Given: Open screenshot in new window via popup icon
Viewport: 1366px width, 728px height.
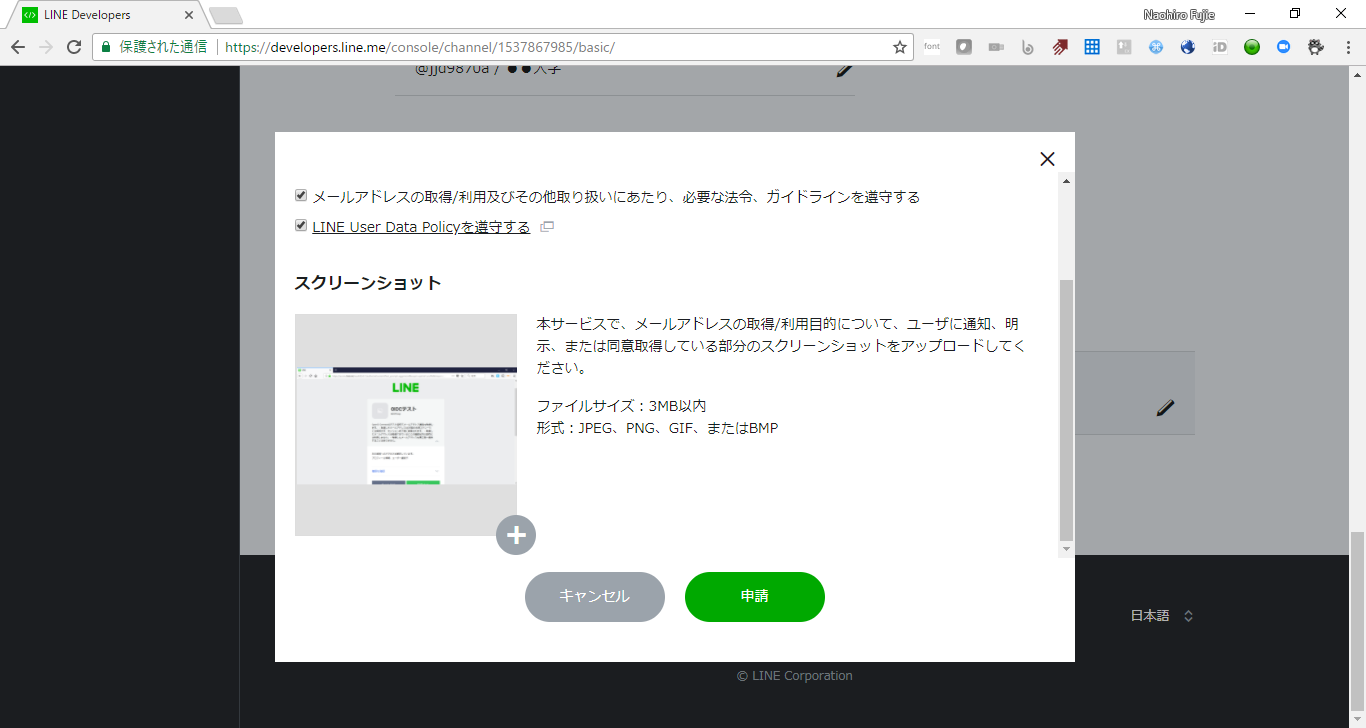Looking at the screenshot, I should click(x=546, y=226).
